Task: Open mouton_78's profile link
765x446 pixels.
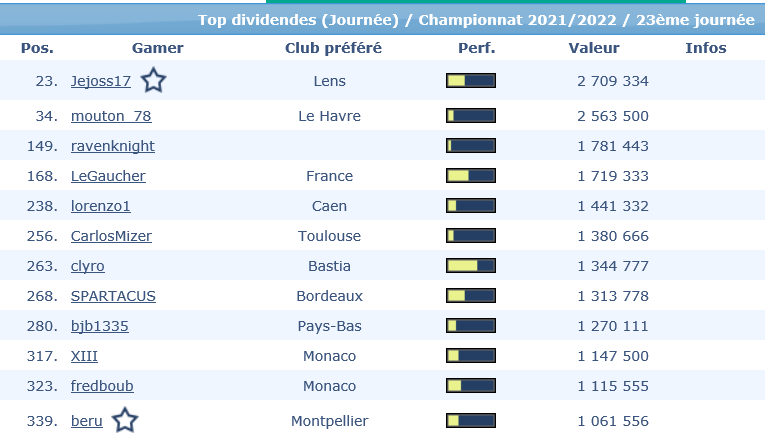Action: click(x=111, y=116)
